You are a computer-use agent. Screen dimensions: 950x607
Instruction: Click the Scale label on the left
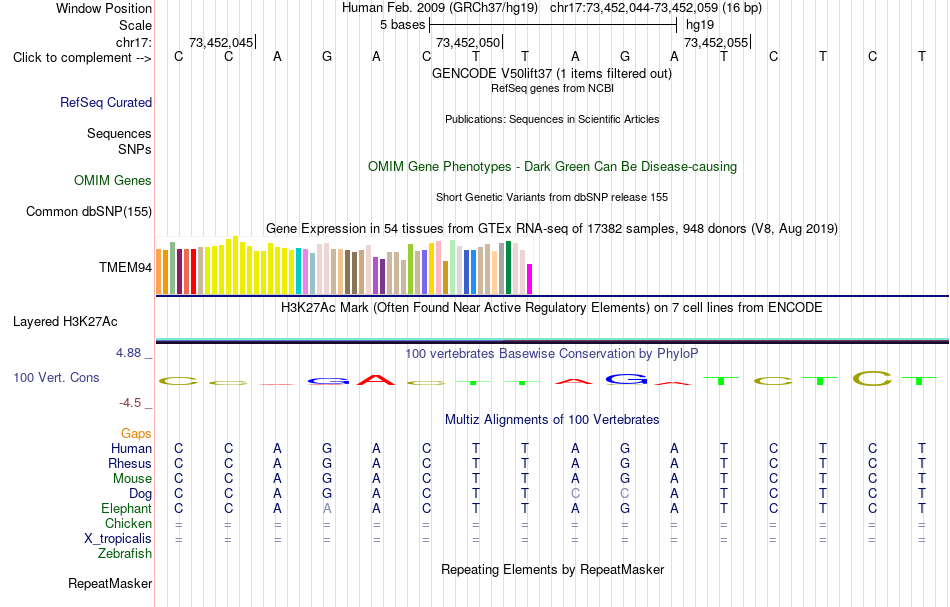(136, 25)
